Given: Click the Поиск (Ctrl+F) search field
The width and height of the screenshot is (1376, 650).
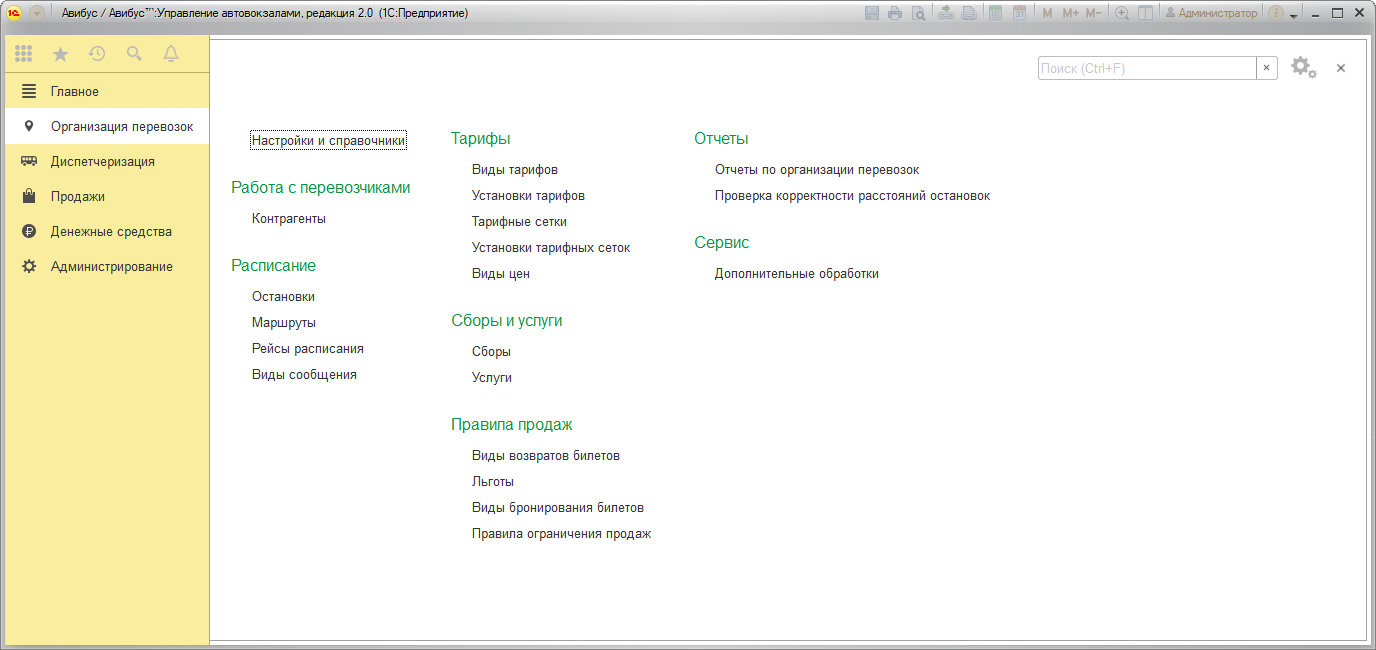Looking at the screenshot, I should [x=1146, y=68].
